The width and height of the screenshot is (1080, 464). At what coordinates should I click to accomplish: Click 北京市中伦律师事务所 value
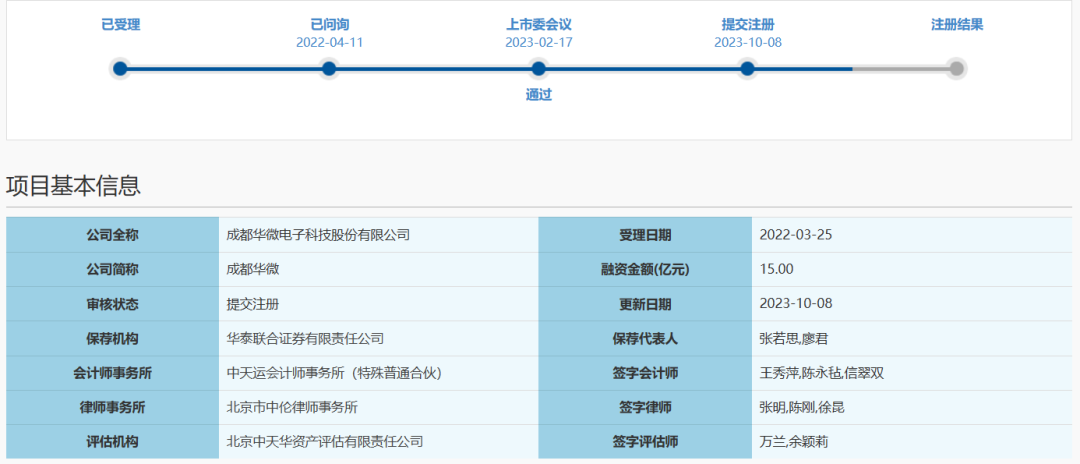[292, 408]
